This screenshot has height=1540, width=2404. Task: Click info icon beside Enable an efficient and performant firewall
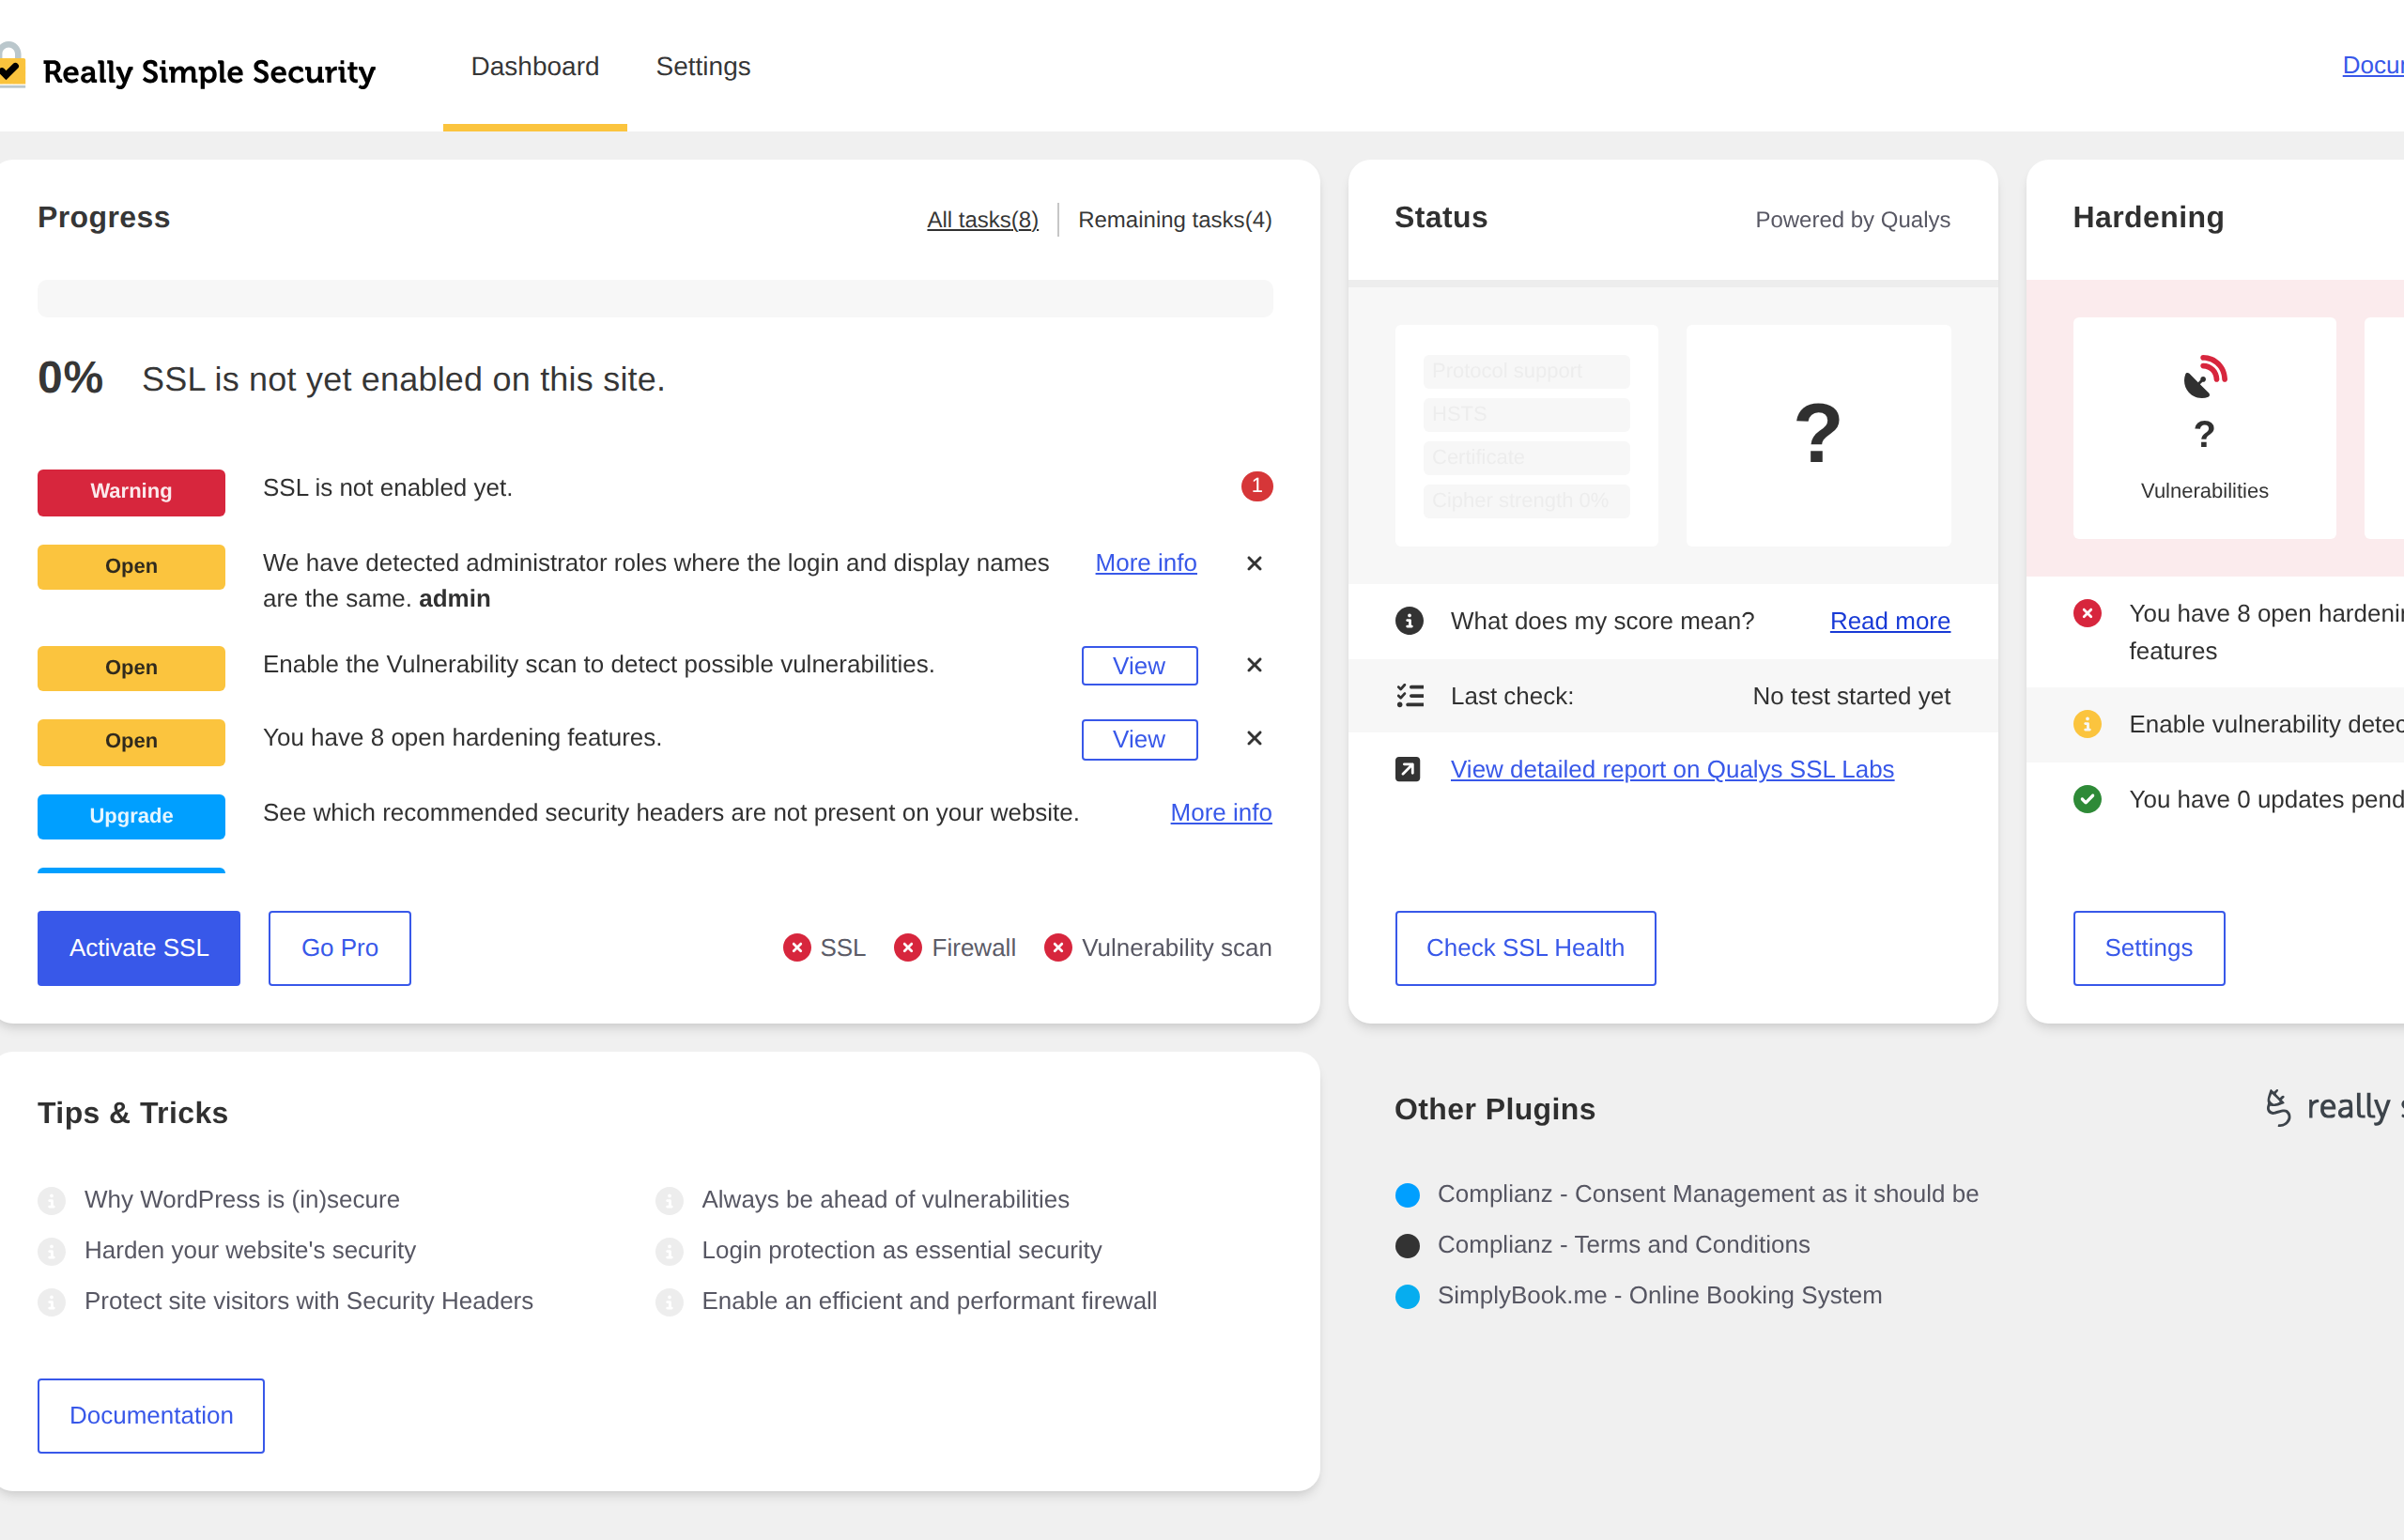(669, 1302)
